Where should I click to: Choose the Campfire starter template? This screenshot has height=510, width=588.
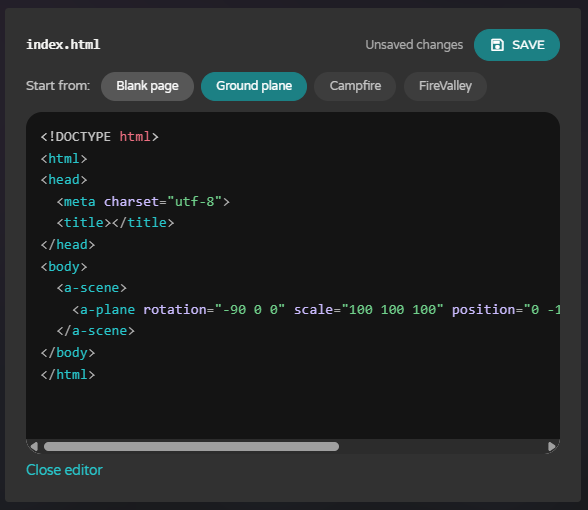click(x=355, y=86)
